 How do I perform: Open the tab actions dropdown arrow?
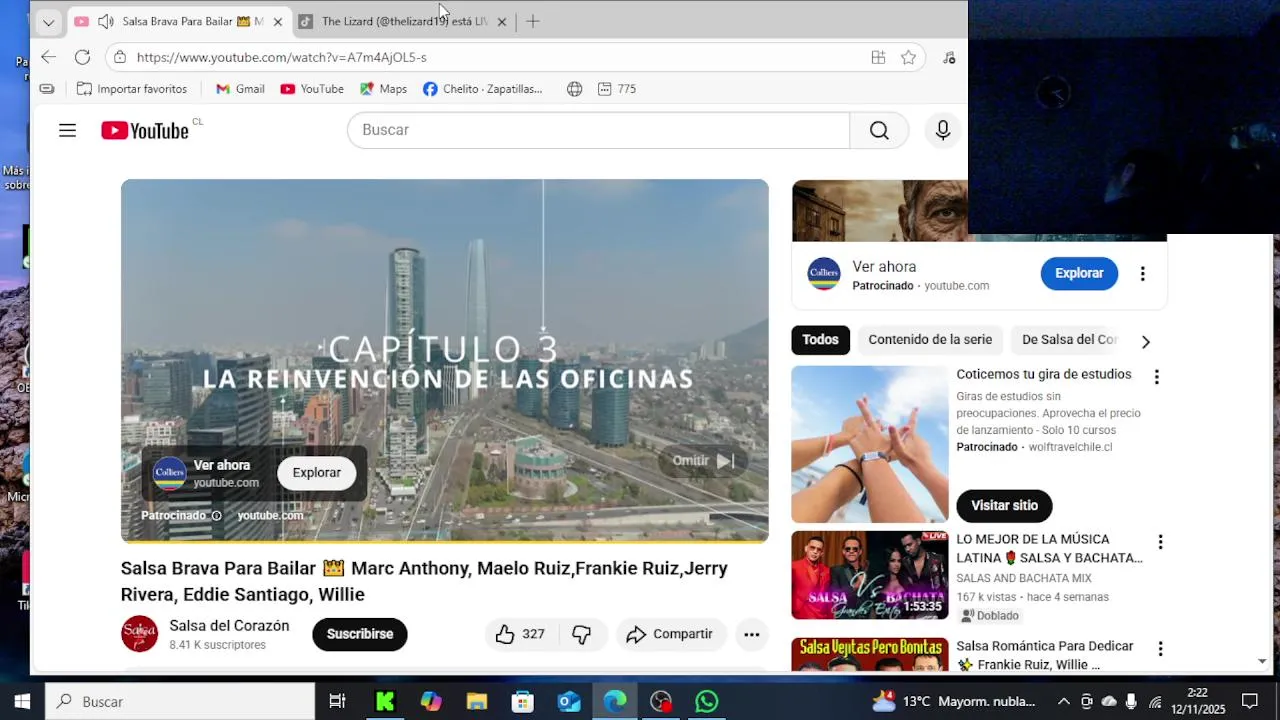48,21
